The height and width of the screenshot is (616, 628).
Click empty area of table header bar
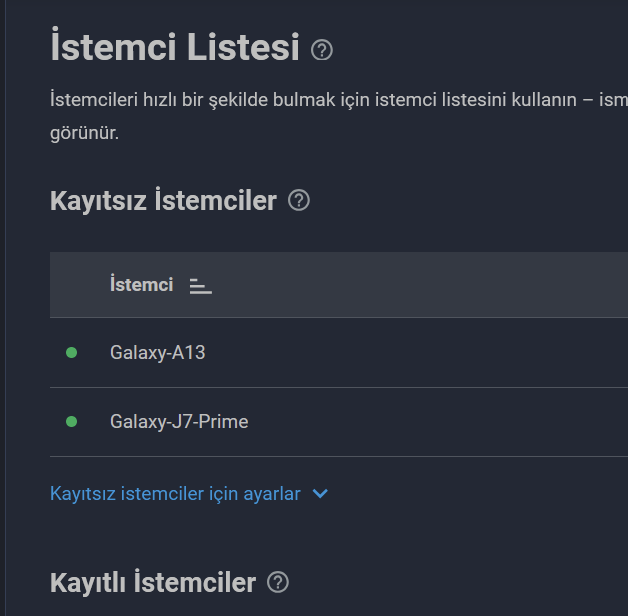(421, 285)
